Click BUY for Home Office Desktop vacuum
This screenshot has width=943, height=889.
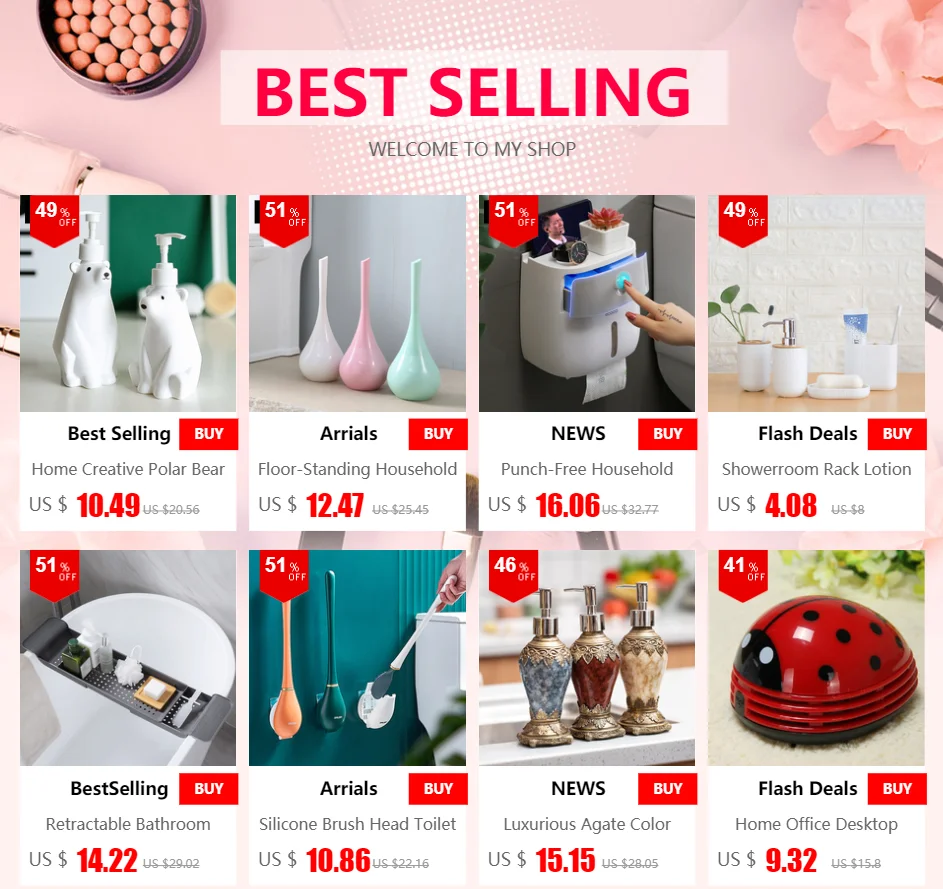pos(897,789)
